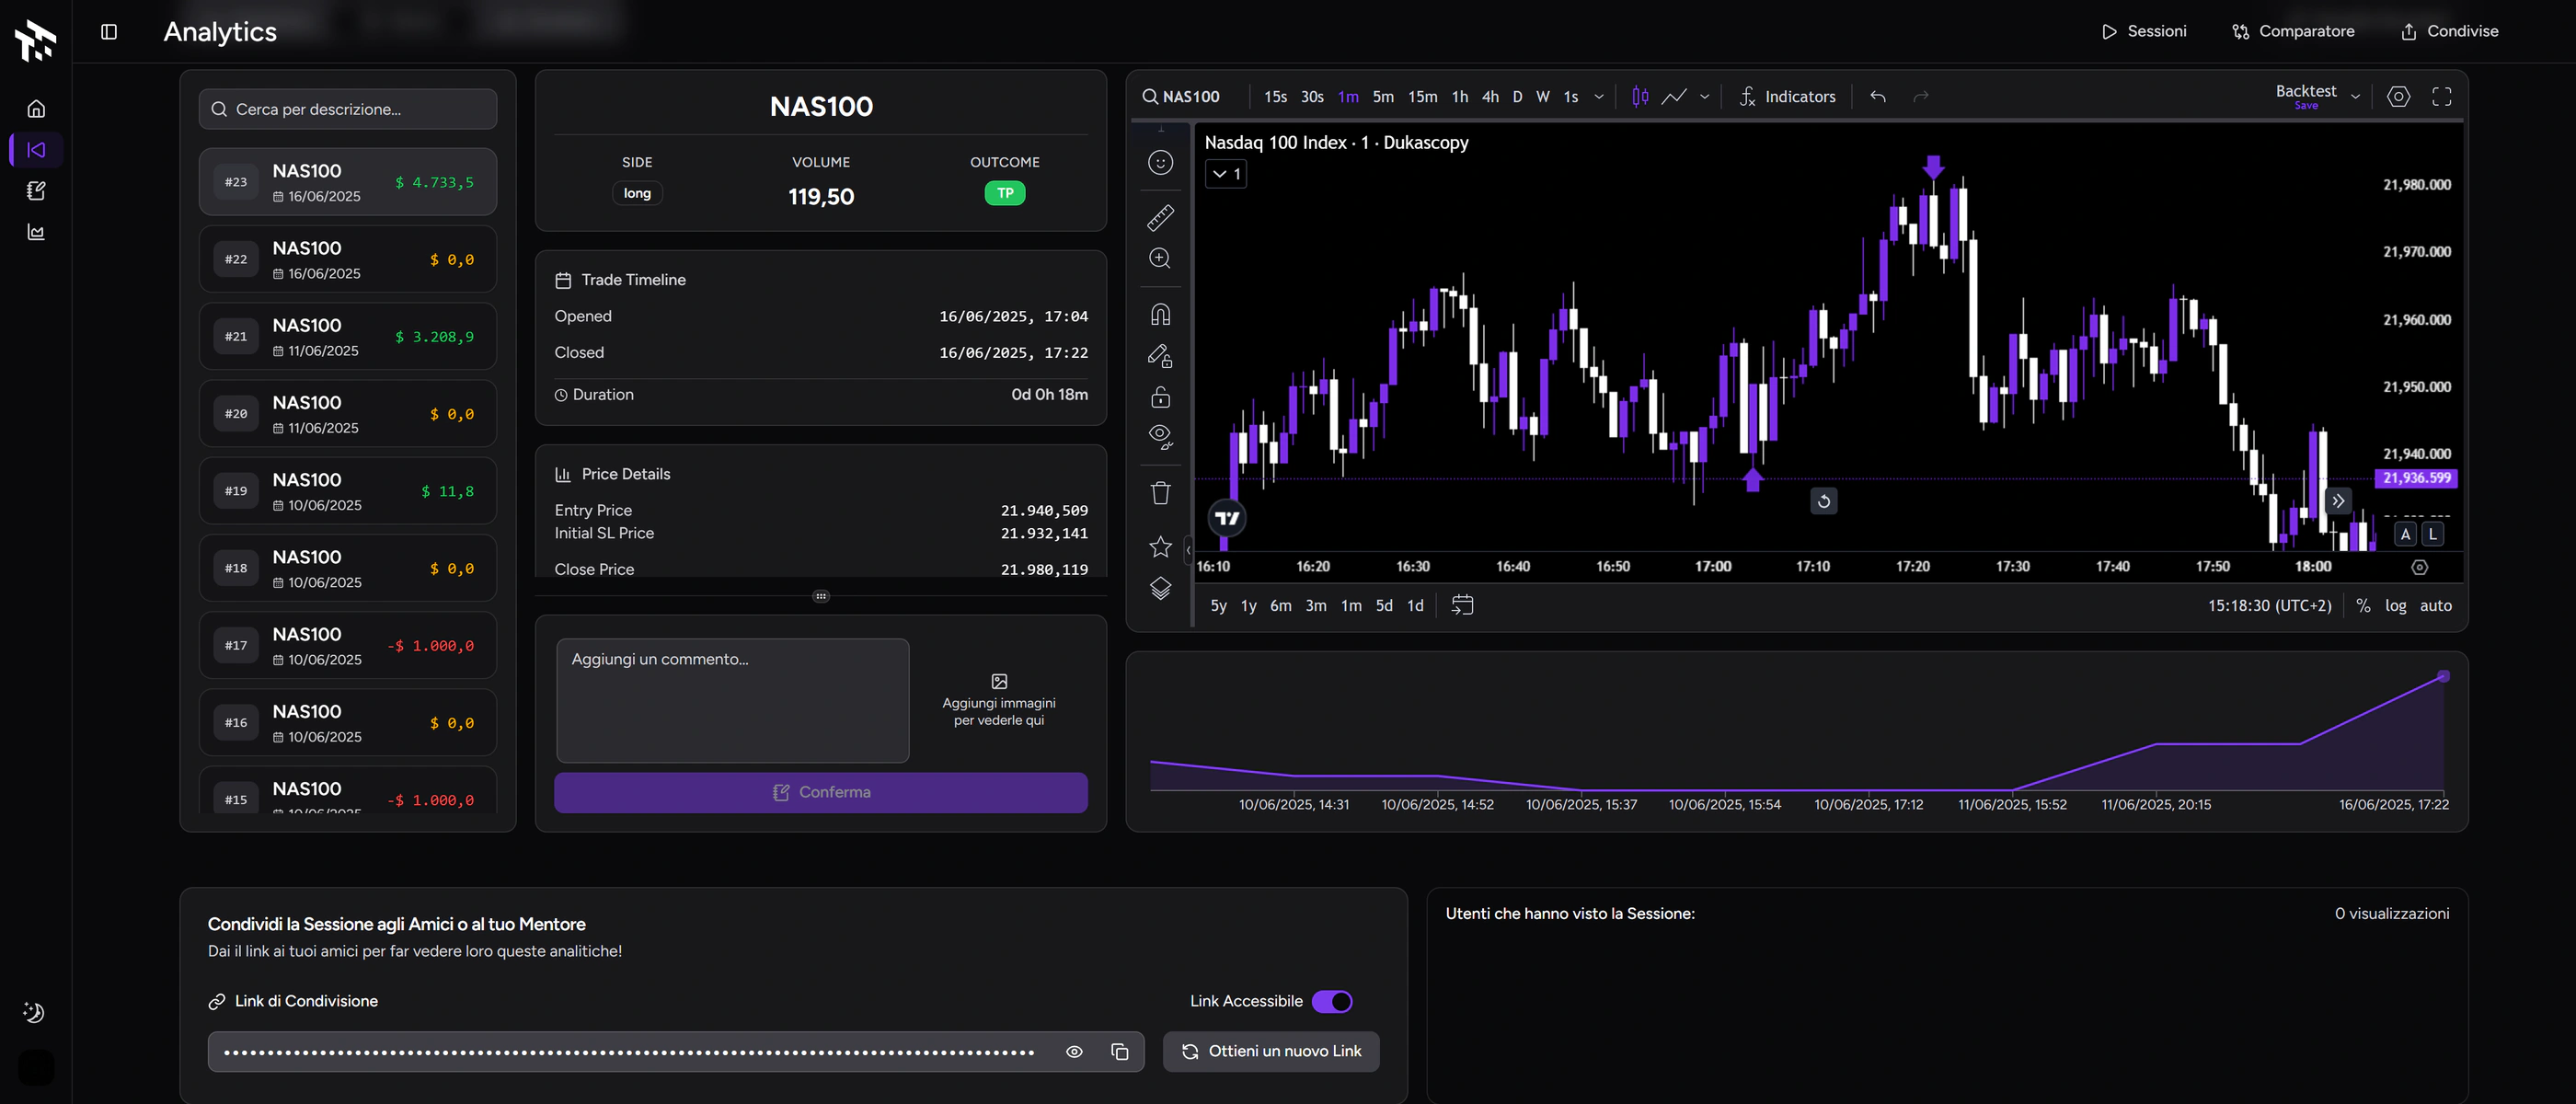Open chart settings hexagon icon
The width and height of the screenshot is (2576, 1104).
click(2399, 97)
